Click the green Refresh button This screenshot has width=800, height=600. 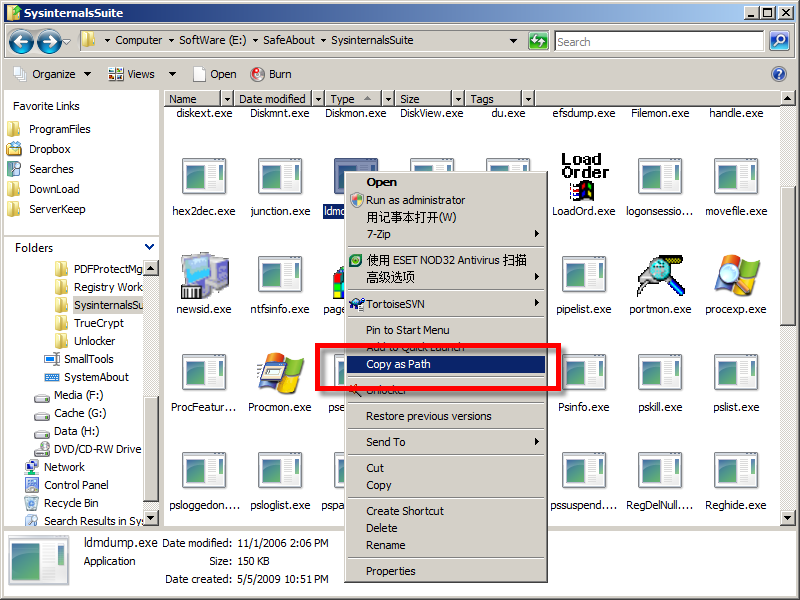click(538, 40)
